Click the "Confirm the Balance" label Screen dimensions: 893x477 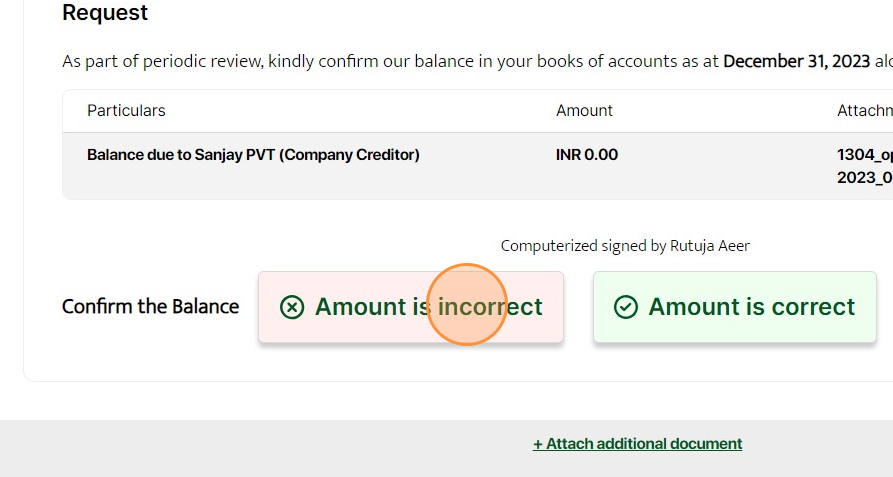pyautogui.click(x=150, y=307)
